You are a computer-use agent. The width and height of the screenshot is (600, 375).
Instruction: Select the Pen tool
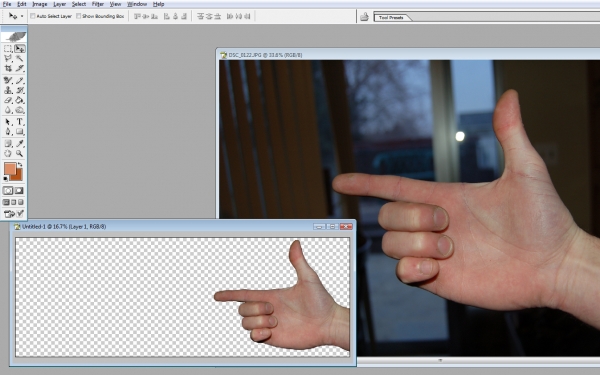8,132
